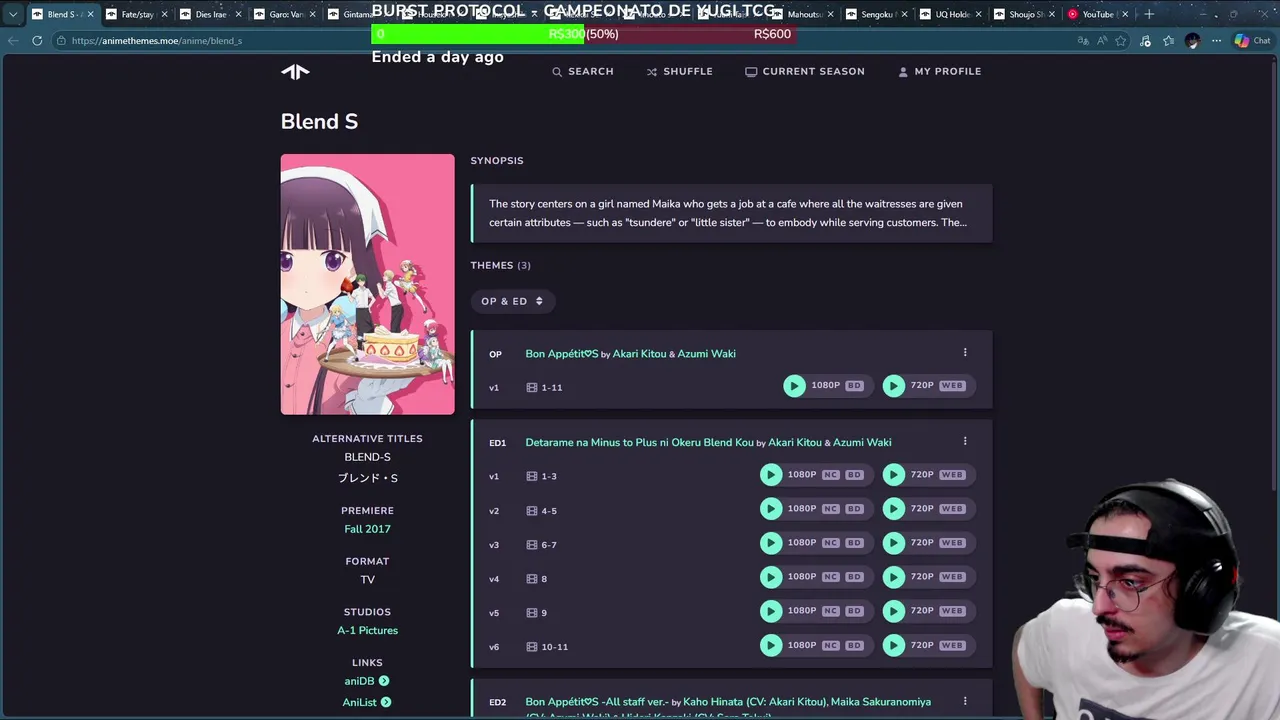
Task: Open Akari Kitou artist link in OP
Action: [x=639, y=354]
